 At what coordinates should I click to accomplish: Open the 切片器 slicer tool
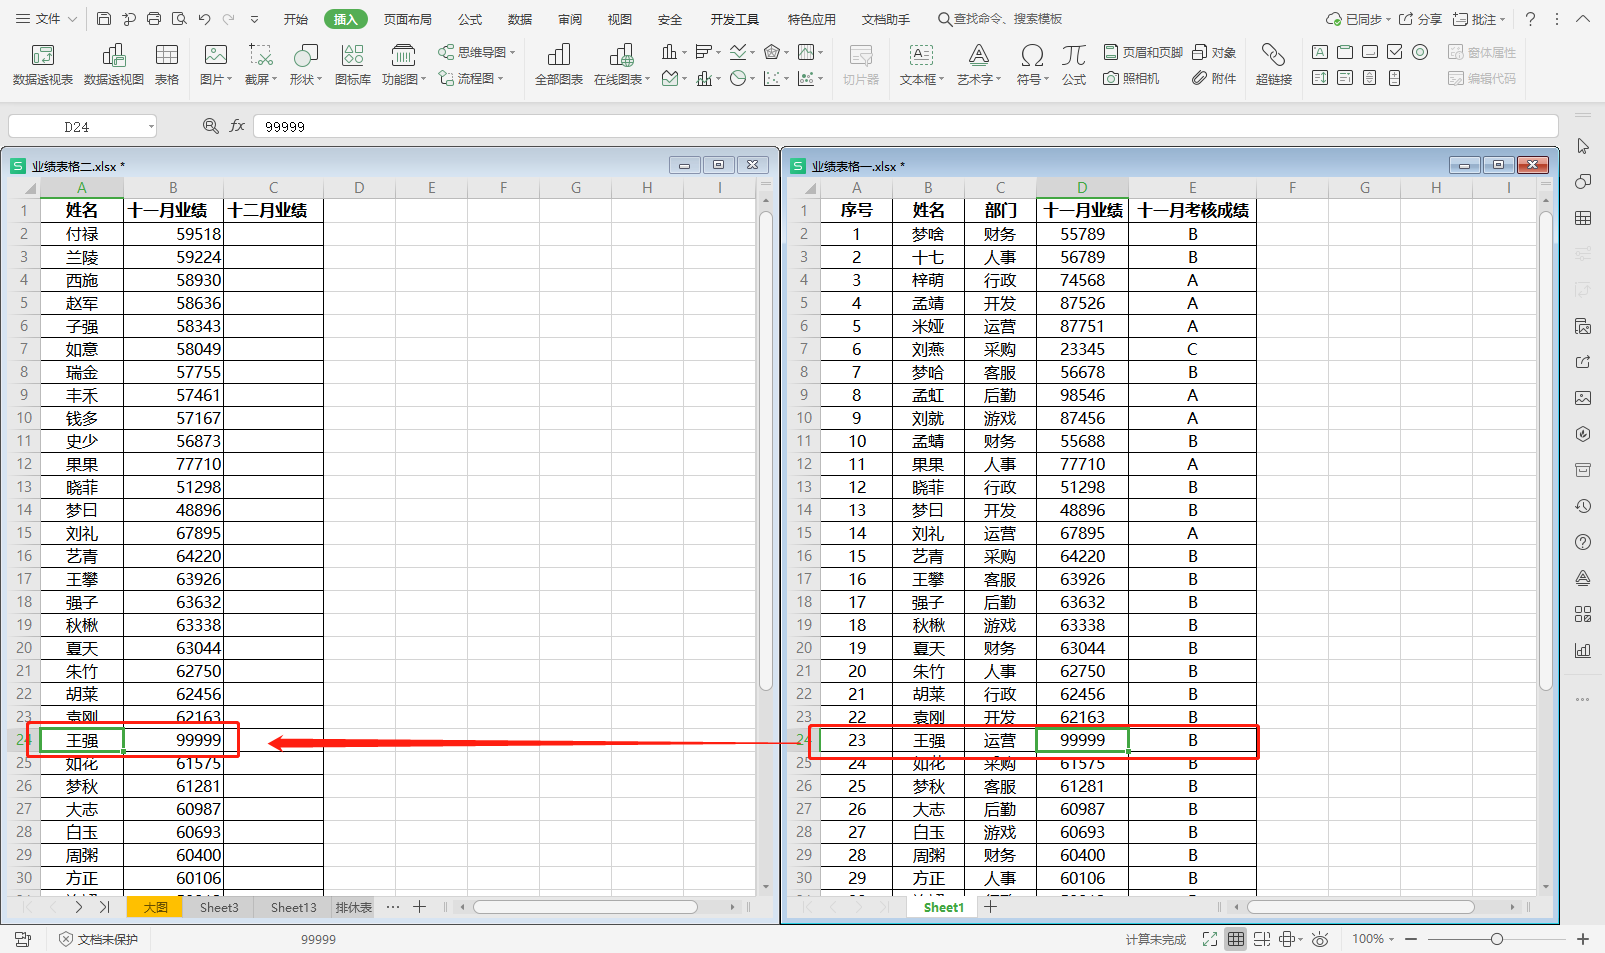(862, 64)
